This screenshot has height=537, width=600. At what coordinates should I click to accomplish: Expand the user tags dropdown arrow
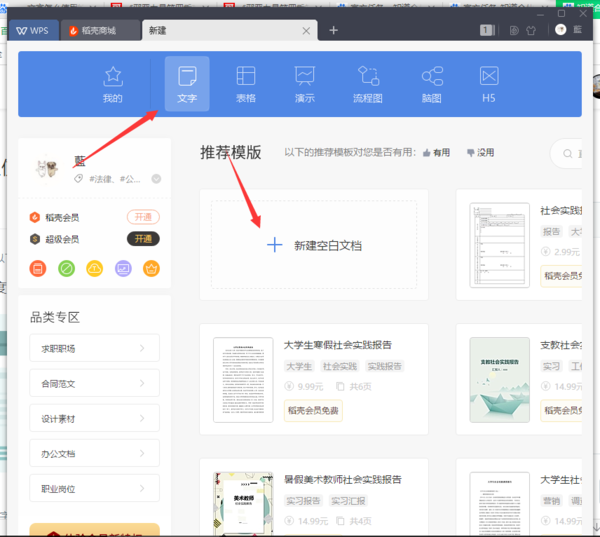coord(156,179)
